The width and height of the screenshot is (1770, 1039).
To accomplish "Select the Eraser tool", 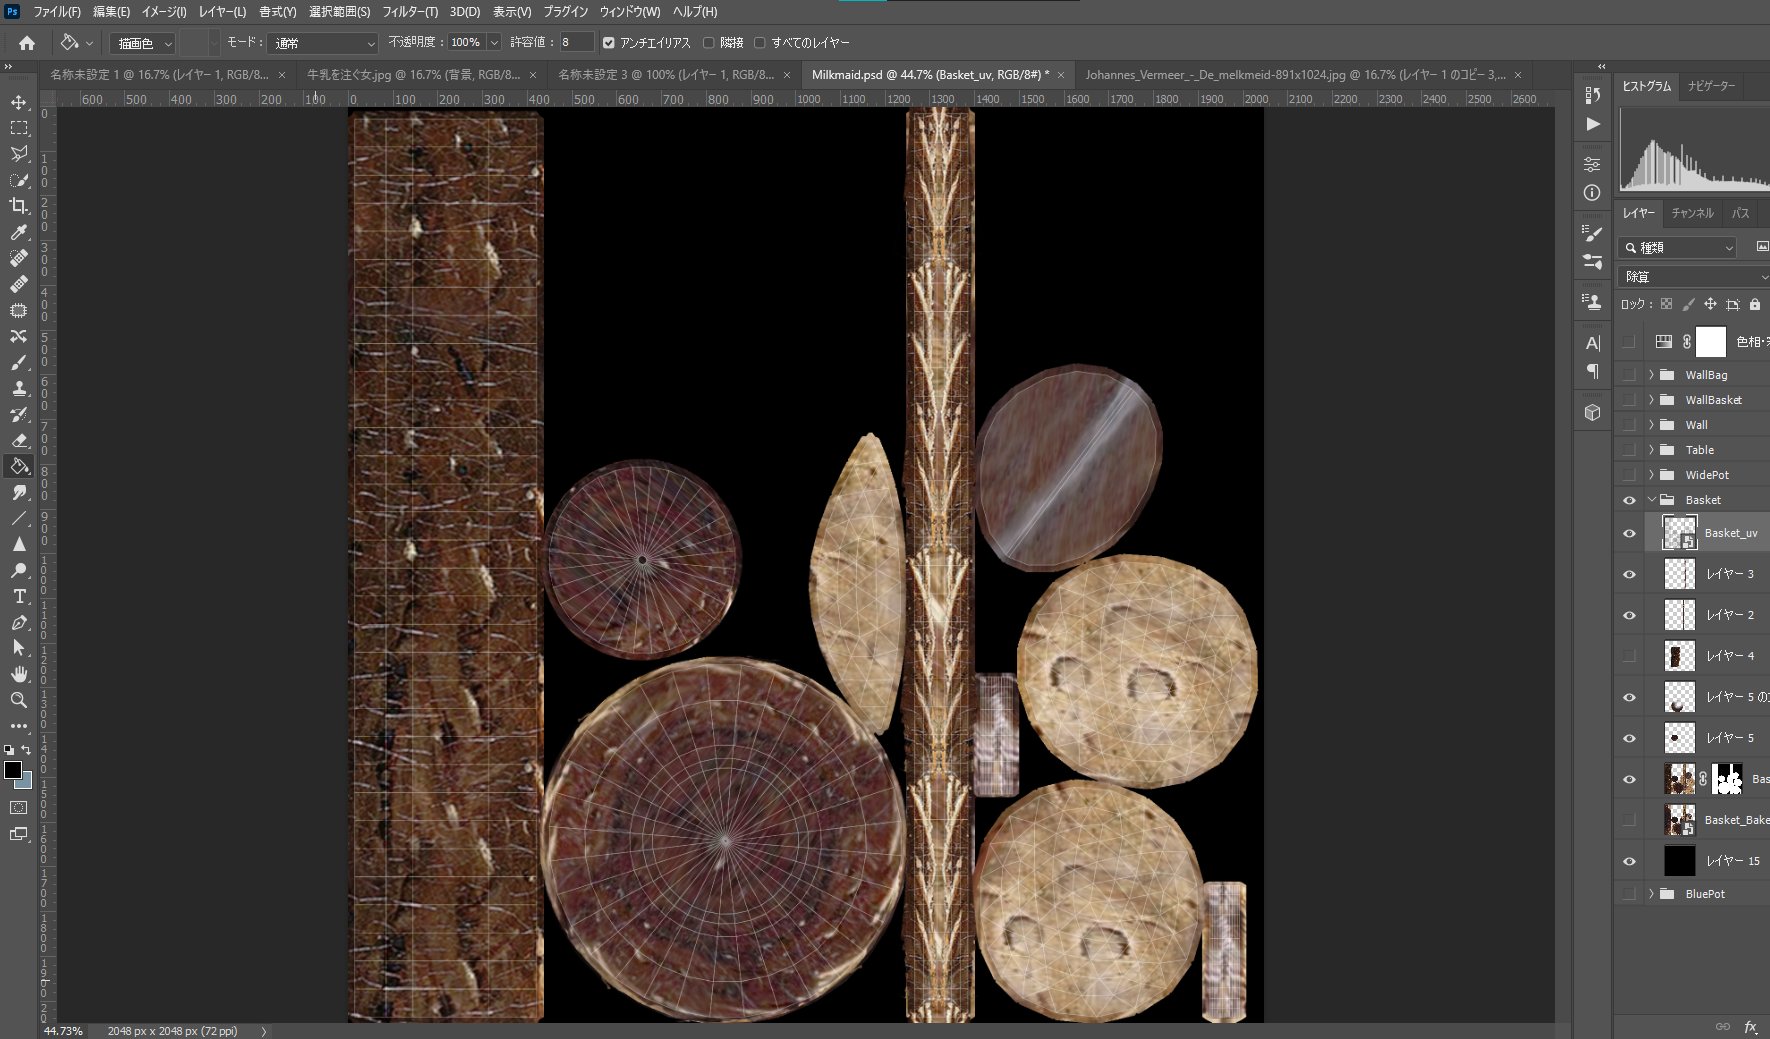I will (x=19, y=440).
